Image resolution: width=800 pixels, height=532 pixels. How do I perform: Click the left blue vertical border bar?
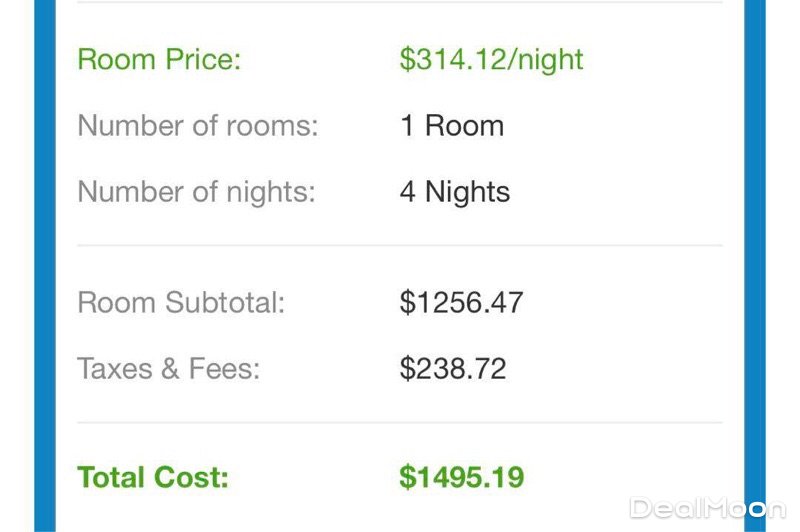[x=45, y=266]
